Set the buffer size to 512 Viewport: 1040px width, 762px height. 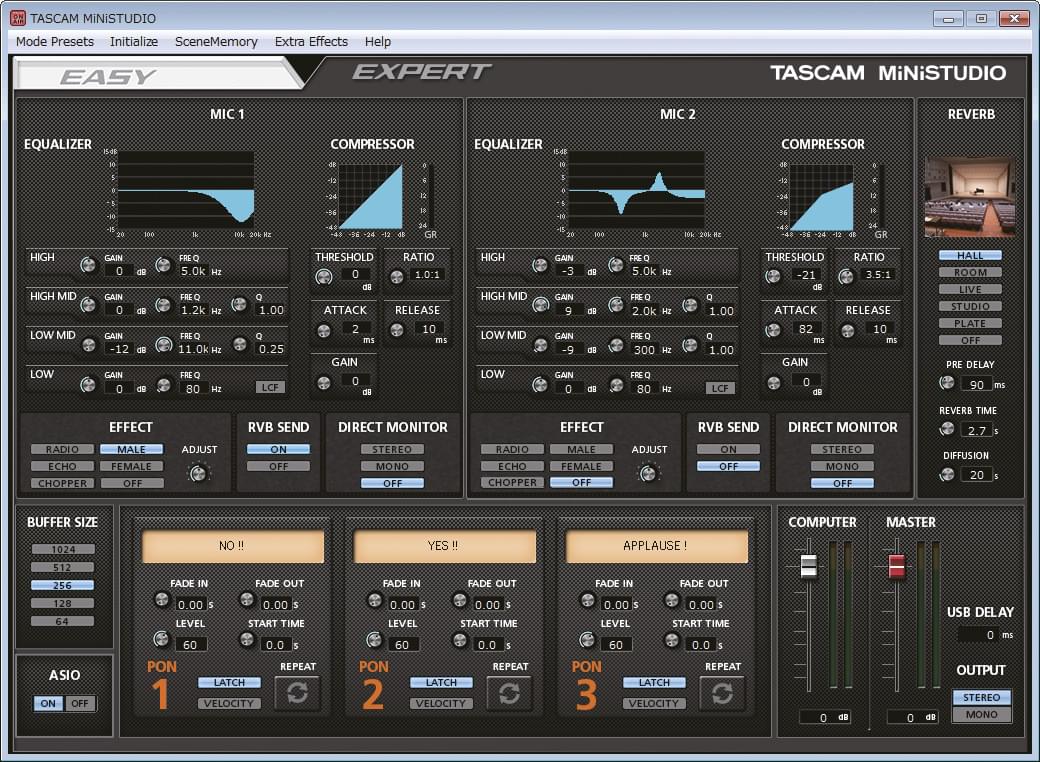[62, 567]
